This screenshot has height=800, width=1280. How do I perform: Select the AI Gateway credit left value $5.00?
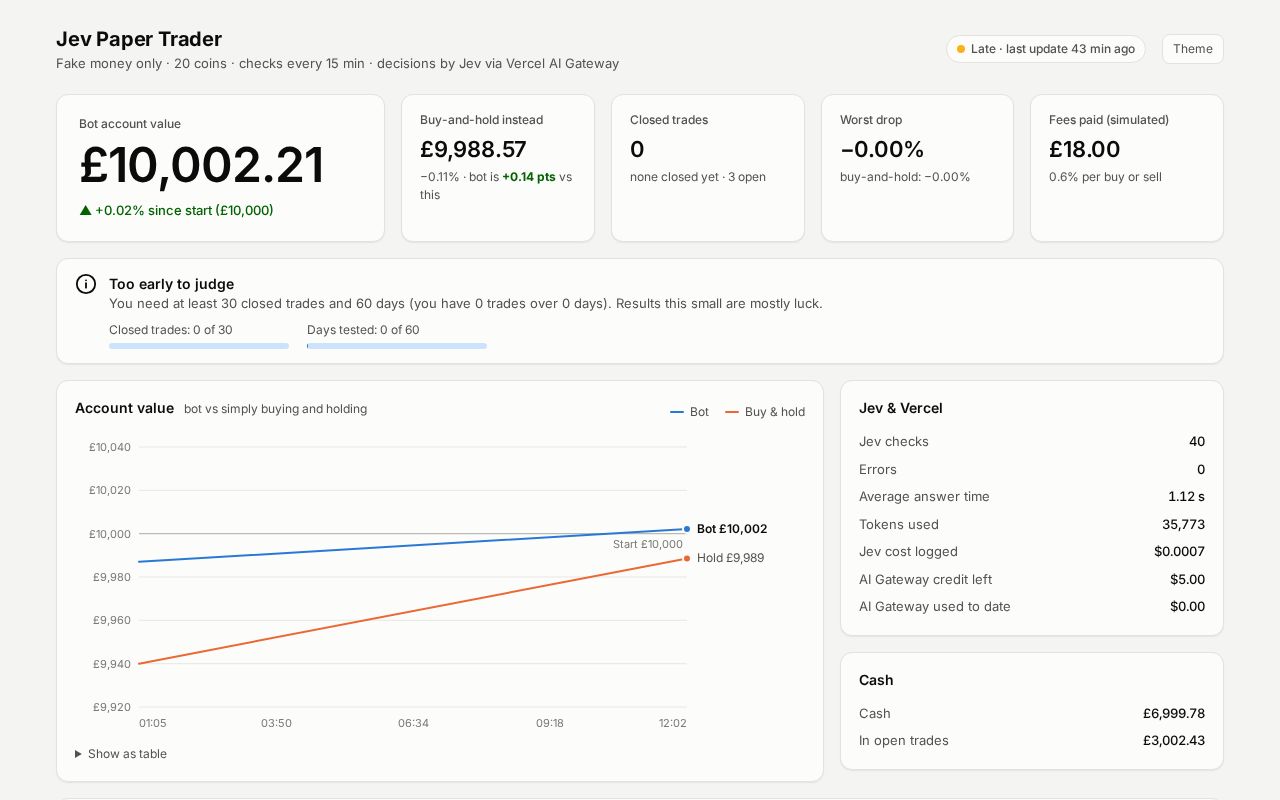point(1187,579)
